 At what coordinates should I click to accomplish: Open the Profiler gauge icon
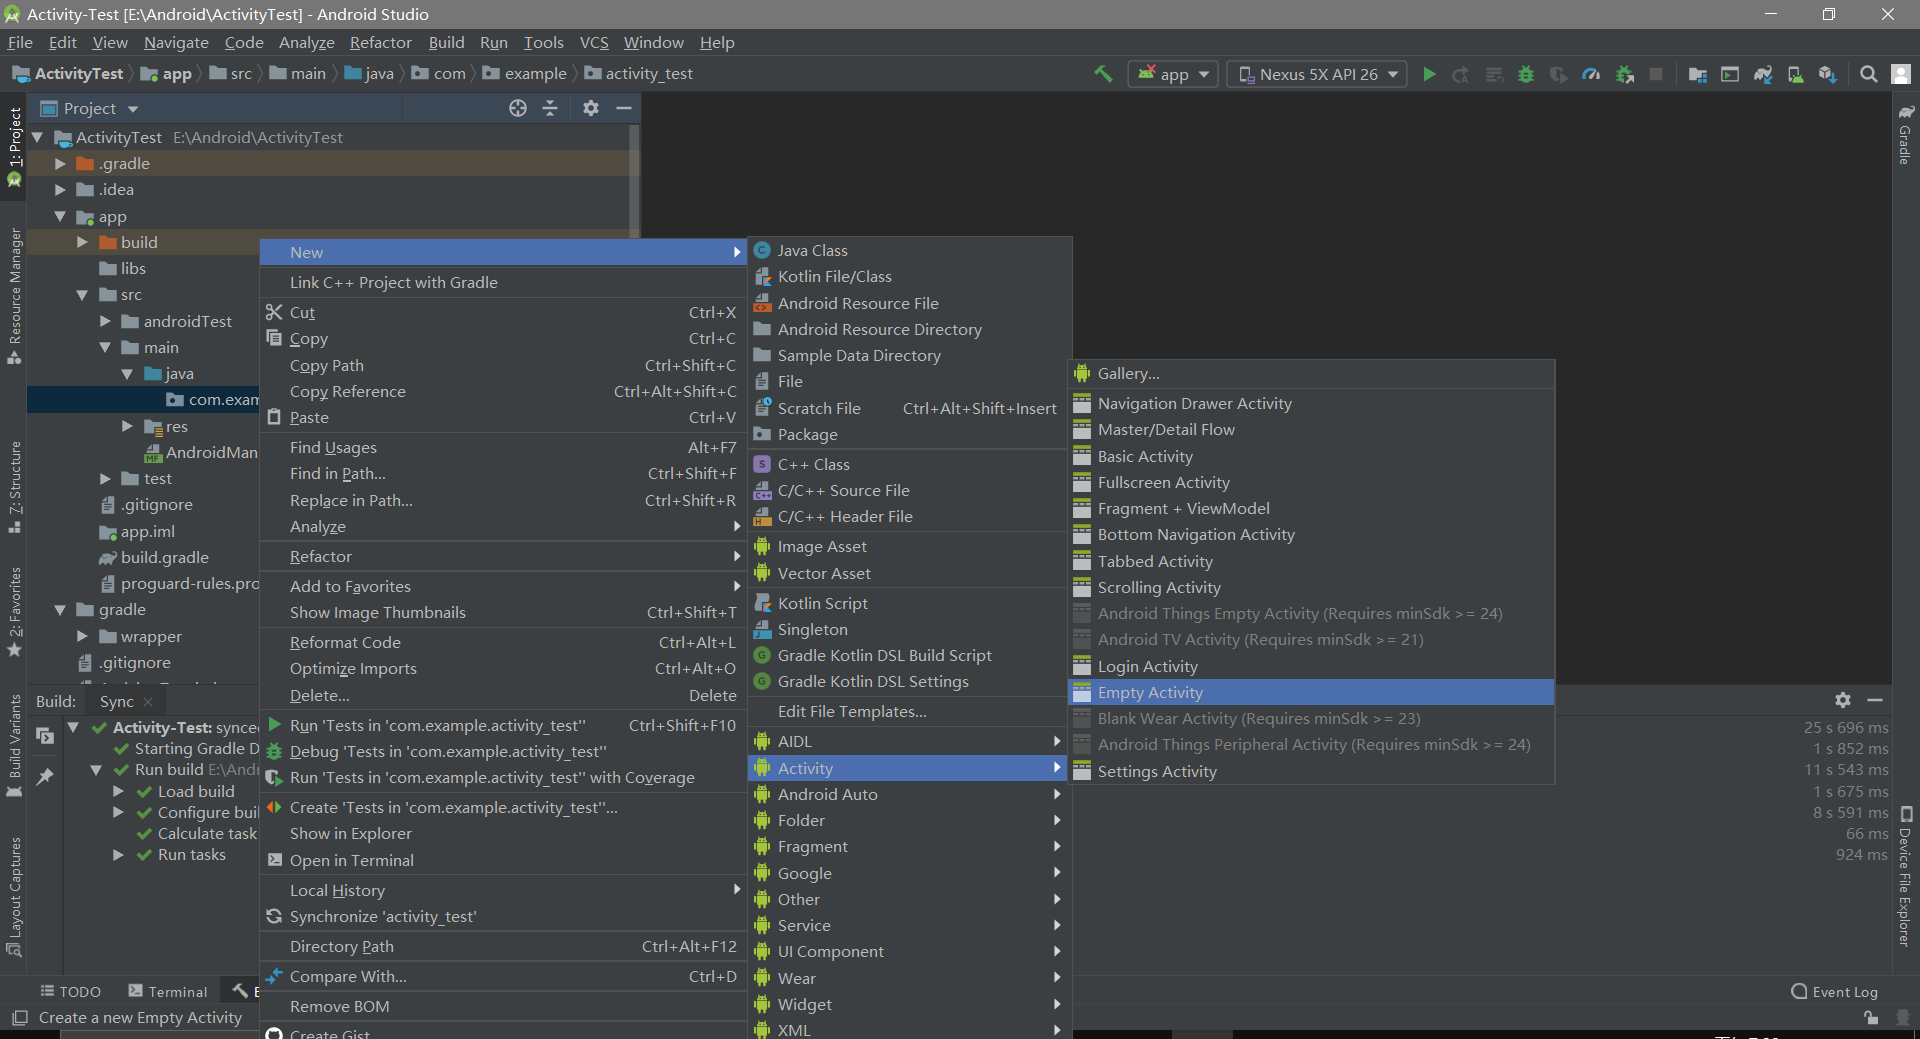point(1591,74)
